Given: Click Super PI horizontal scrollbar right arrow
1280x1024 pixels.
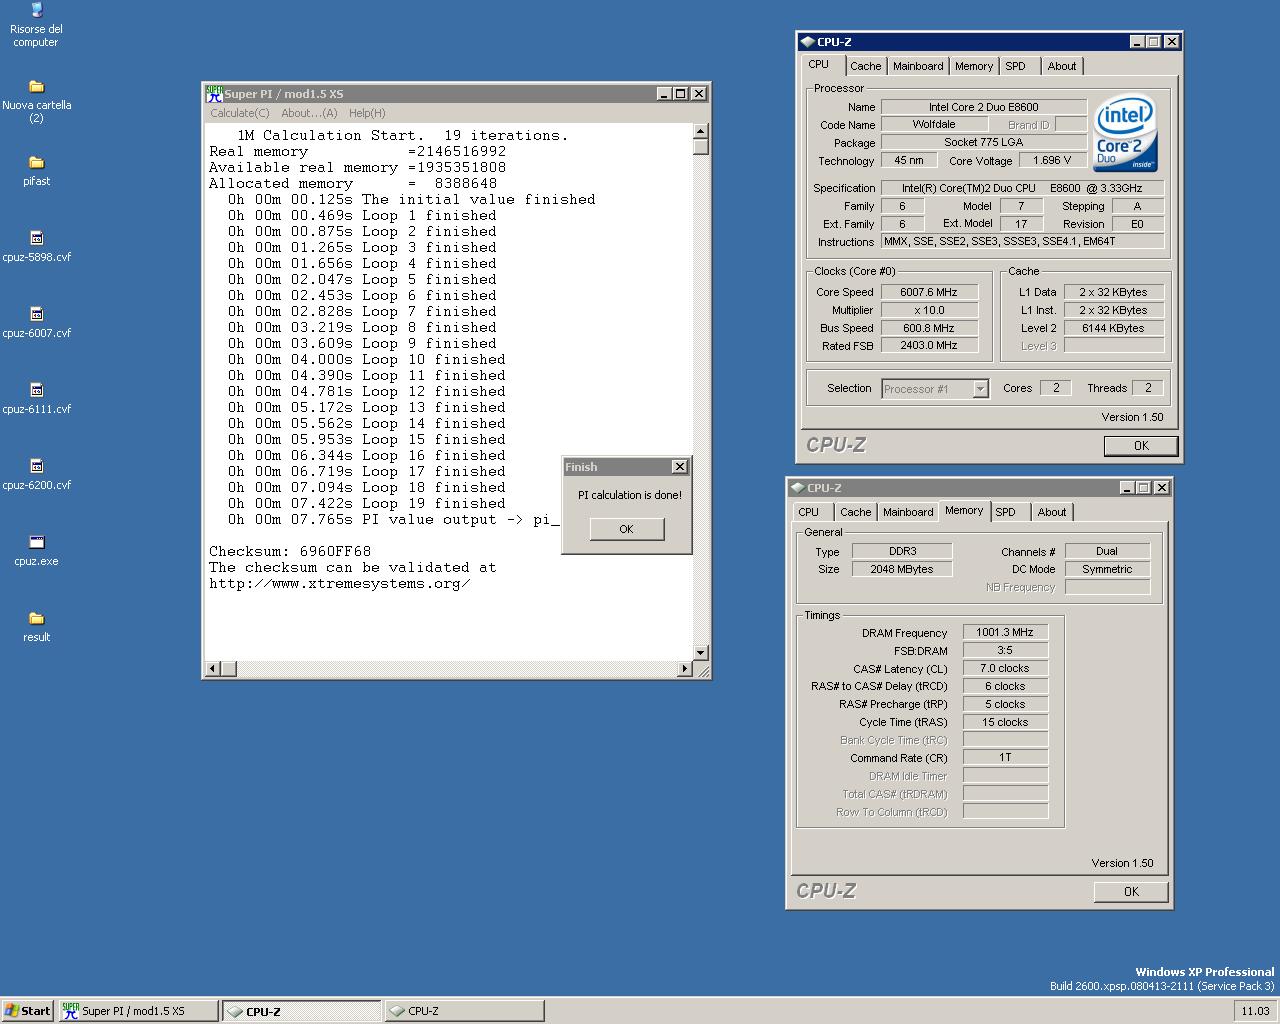Looking at the screenshot, I should pos(685,668).
